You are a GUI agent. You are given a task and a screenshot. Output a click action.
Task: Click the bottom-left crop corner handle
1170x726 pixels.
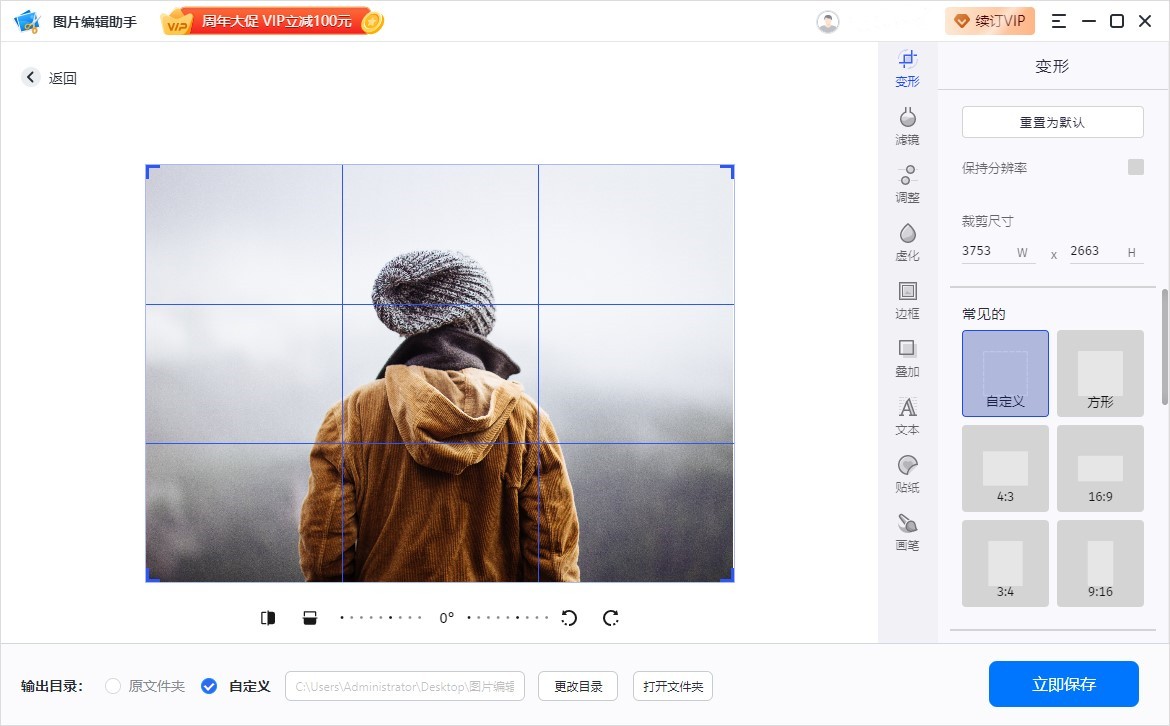pos(151,575)
